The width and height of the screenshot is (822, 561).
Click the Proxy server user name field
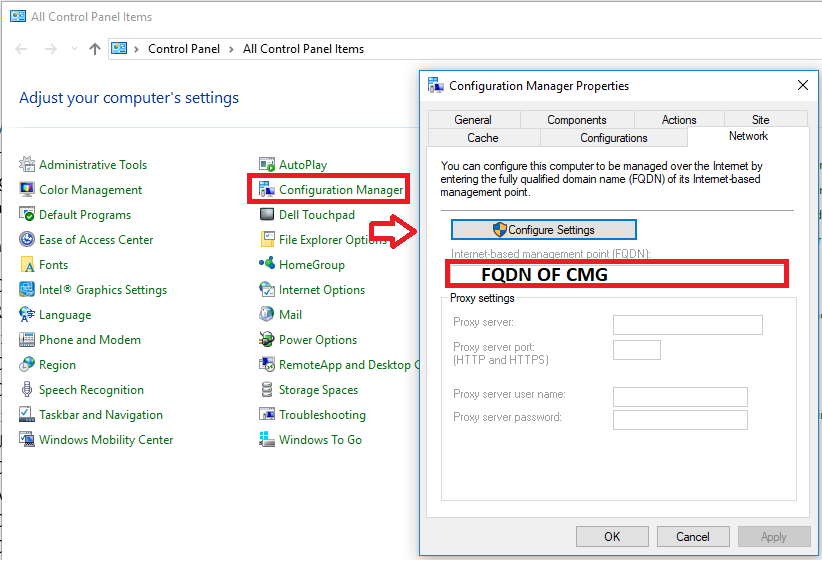680,397
